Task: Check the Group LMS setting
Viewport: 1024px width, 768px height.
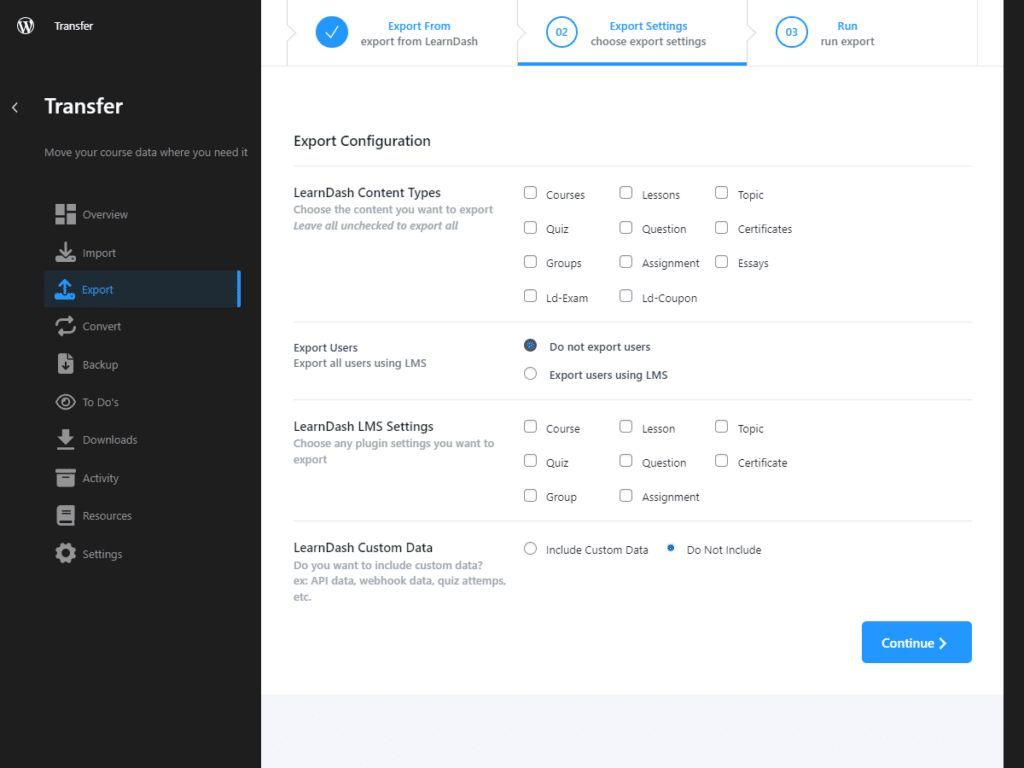Action: [x=530, y=496]
